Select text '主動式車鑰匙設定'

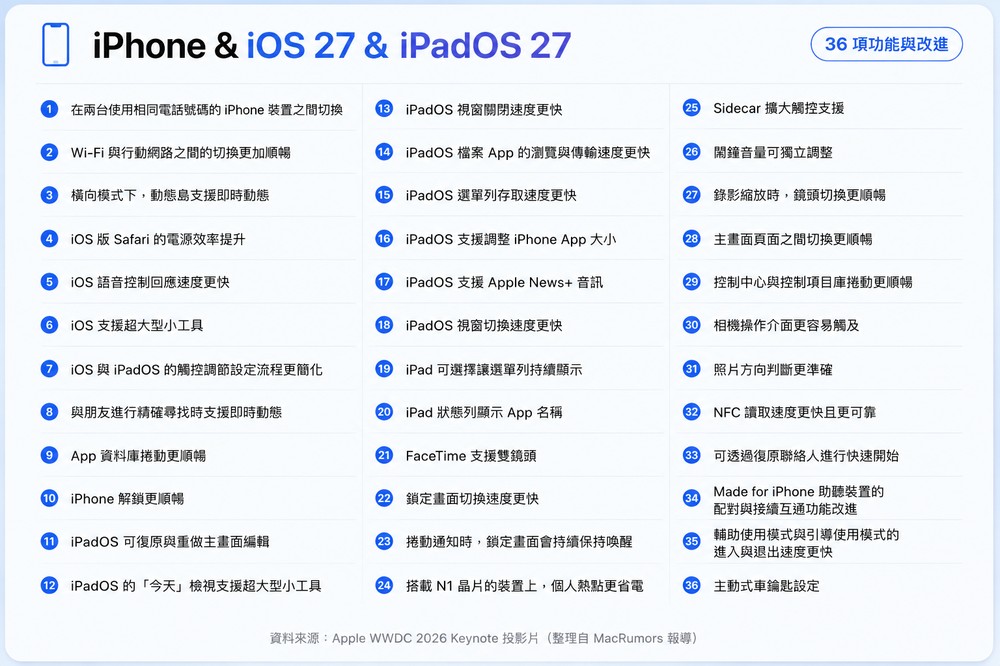[x=767, y=586]
